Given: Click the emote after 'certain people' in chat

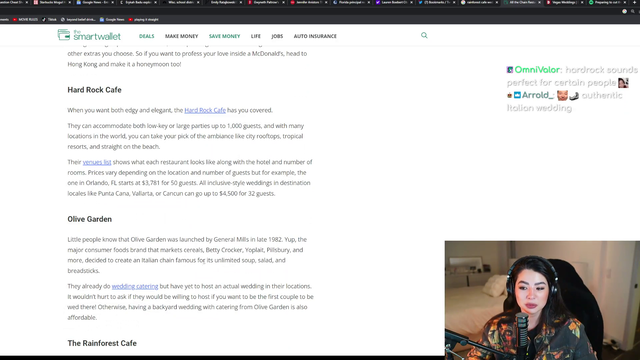Looking at the screenshot, I should tap(623, 82).
